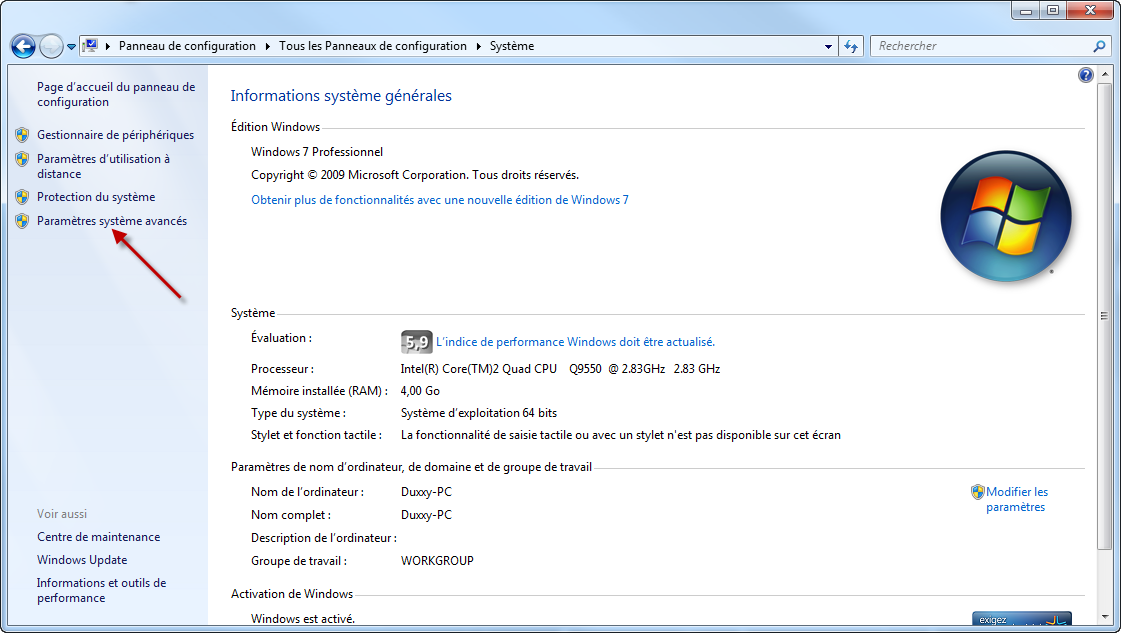Viewport: 1121px width, 633px height.
Task: Click the scrollbar up arrow
Action: tap(1105, 74)
